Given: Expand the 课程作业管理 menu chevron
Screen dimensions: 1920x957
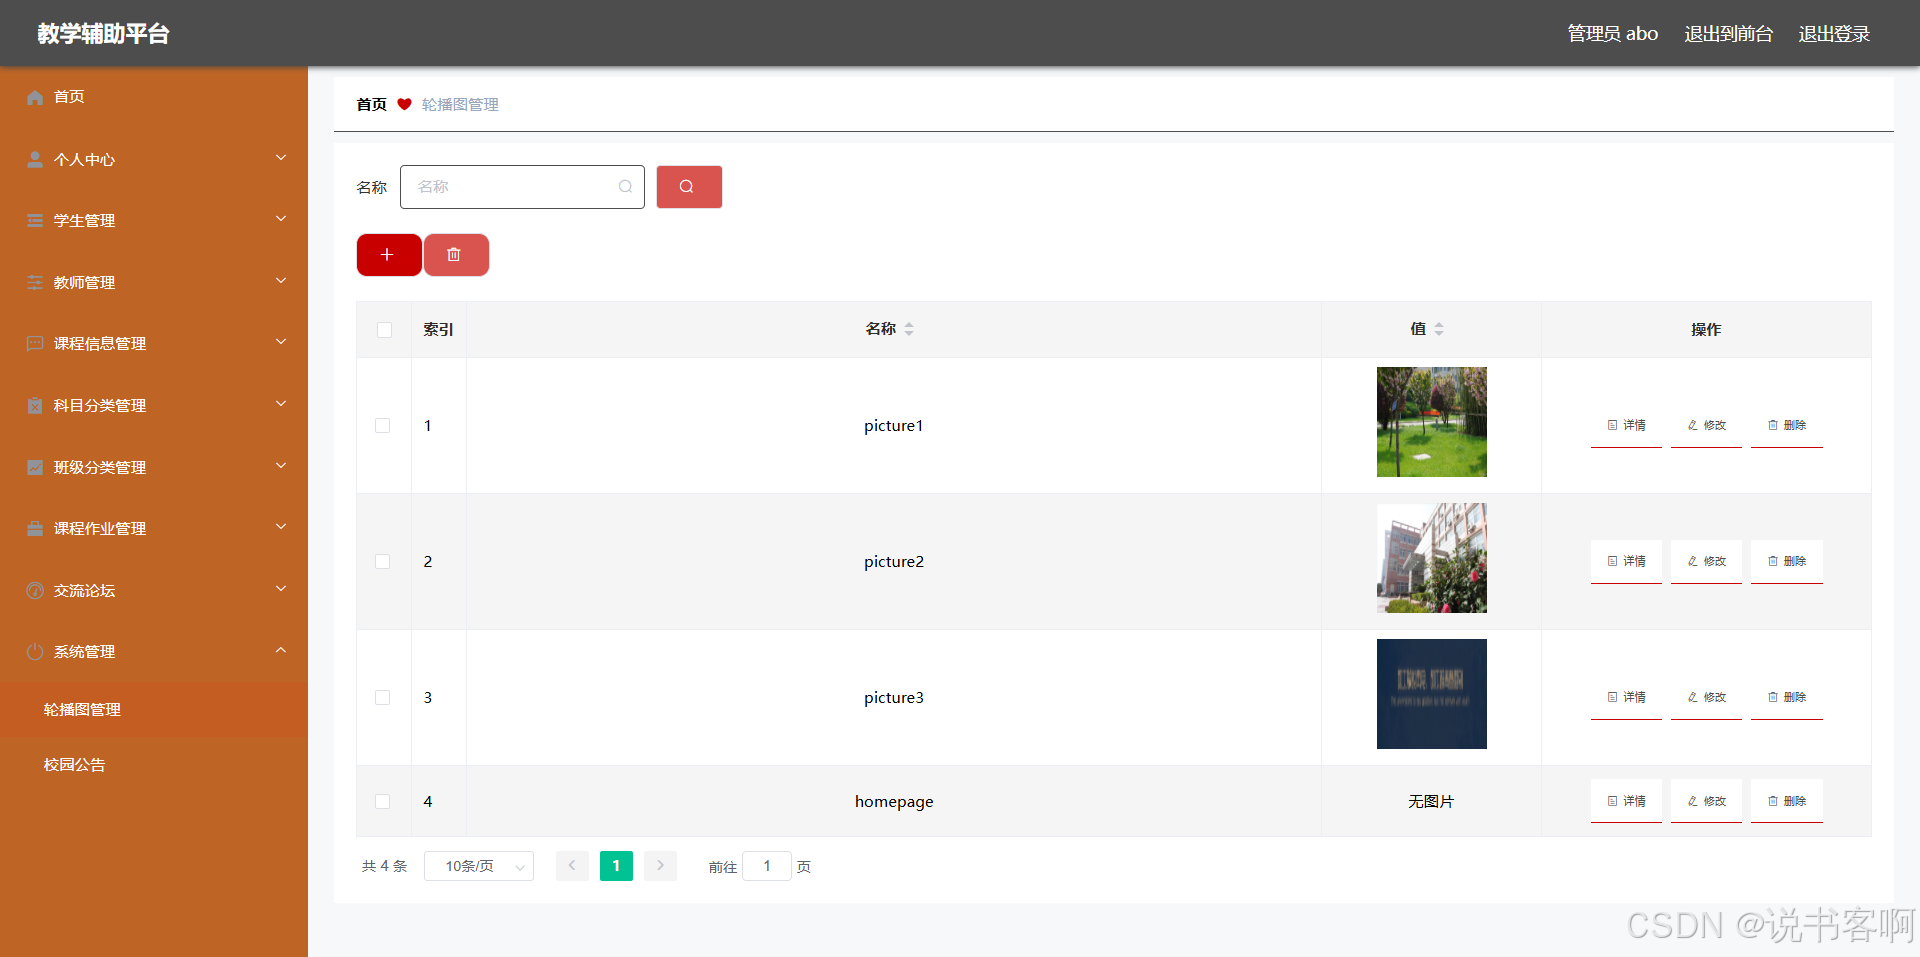Looking at the screenshot, I should coord(281,527).
